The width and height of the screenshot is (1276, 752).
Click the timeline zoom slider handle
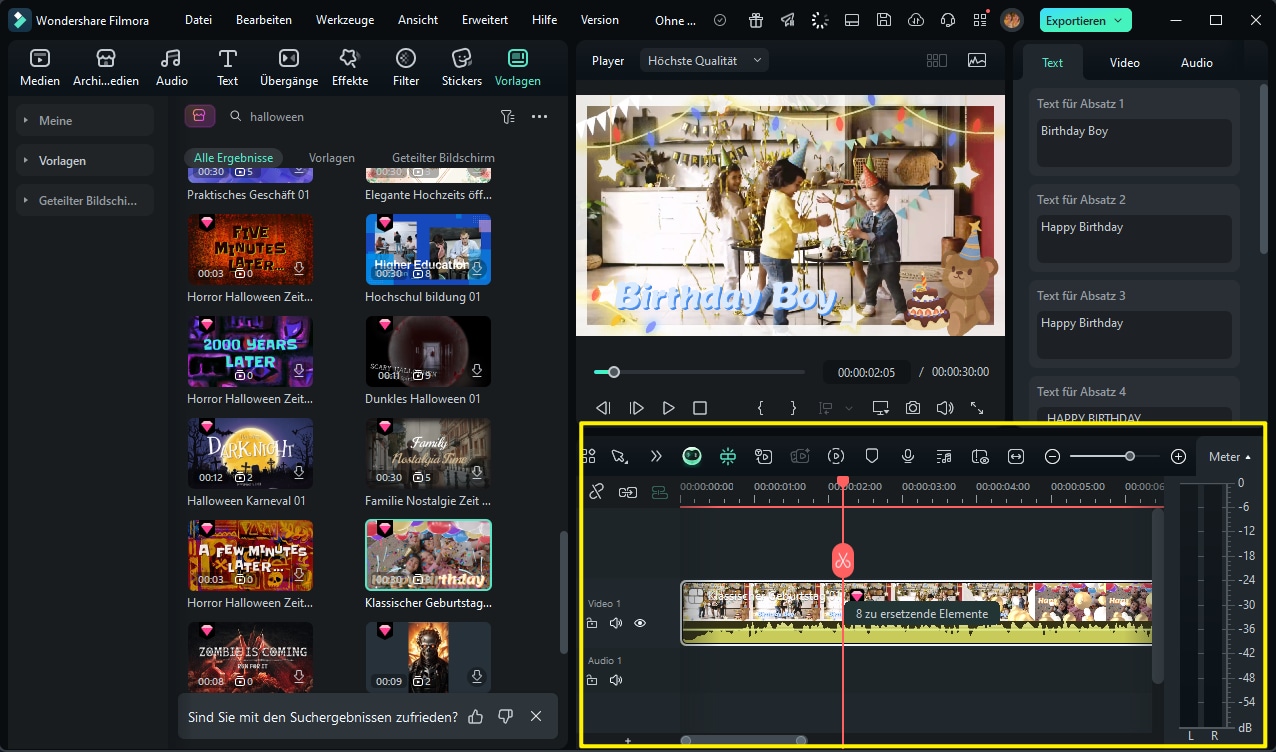1129,456
